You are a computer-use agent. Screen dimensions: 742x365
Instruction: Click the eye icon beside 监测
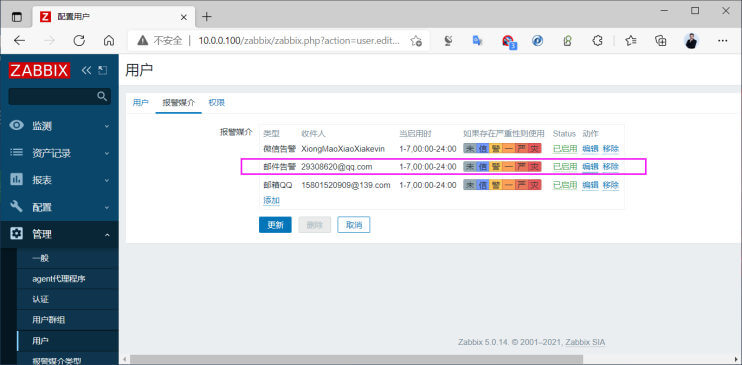[x=17, y=125]
